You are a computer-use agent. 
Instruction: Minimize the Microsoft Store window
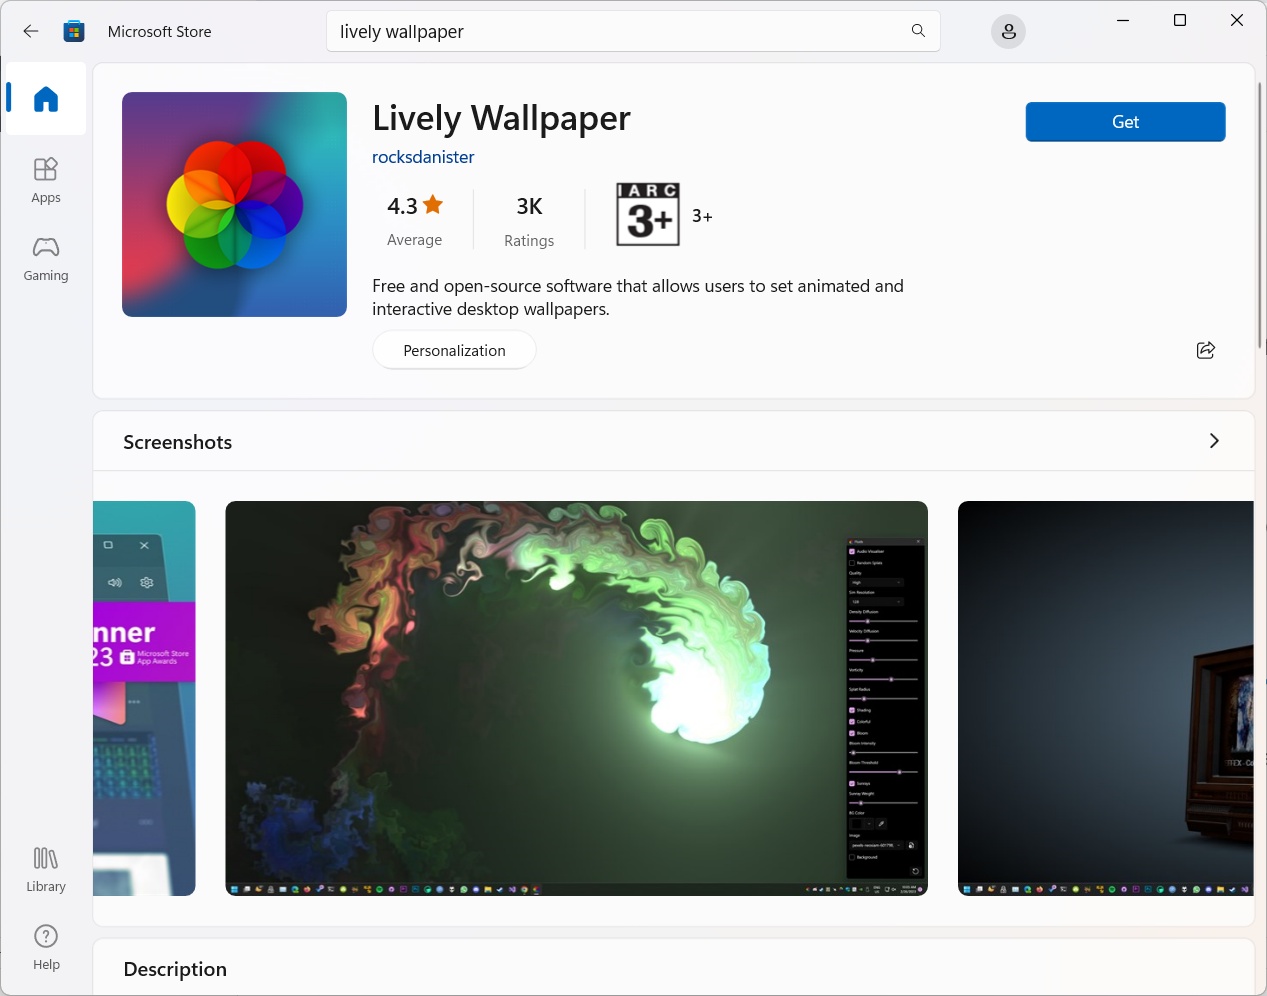(1123, 20)
